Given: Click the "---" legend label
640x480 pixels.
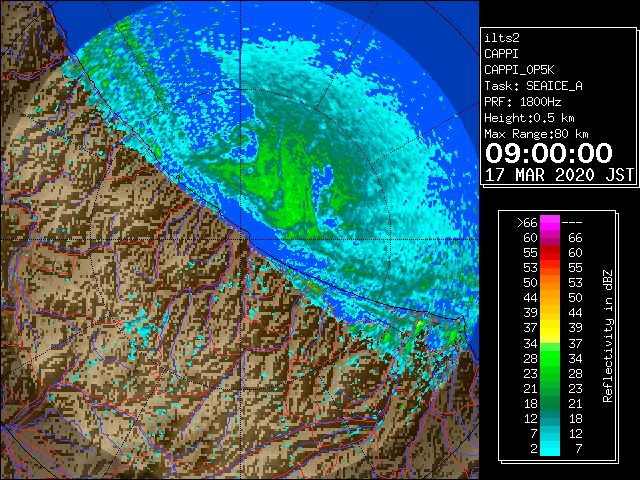Looking at the screenshot, I should coord(572,223).
